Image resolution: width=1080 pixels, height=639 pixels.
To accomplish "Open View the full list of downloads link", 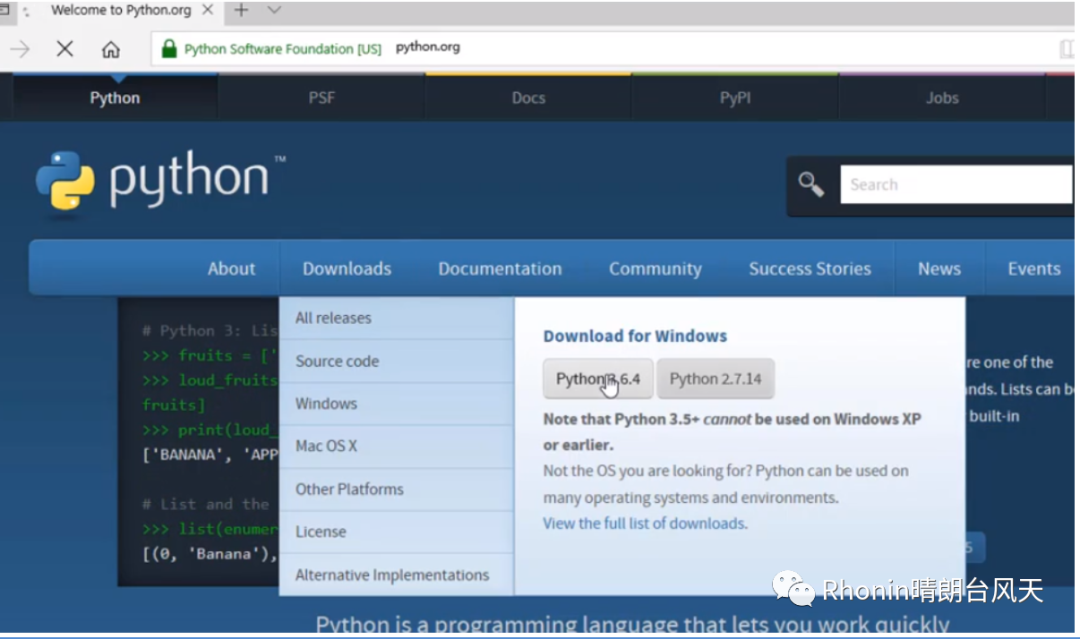I will pos(645,523).
